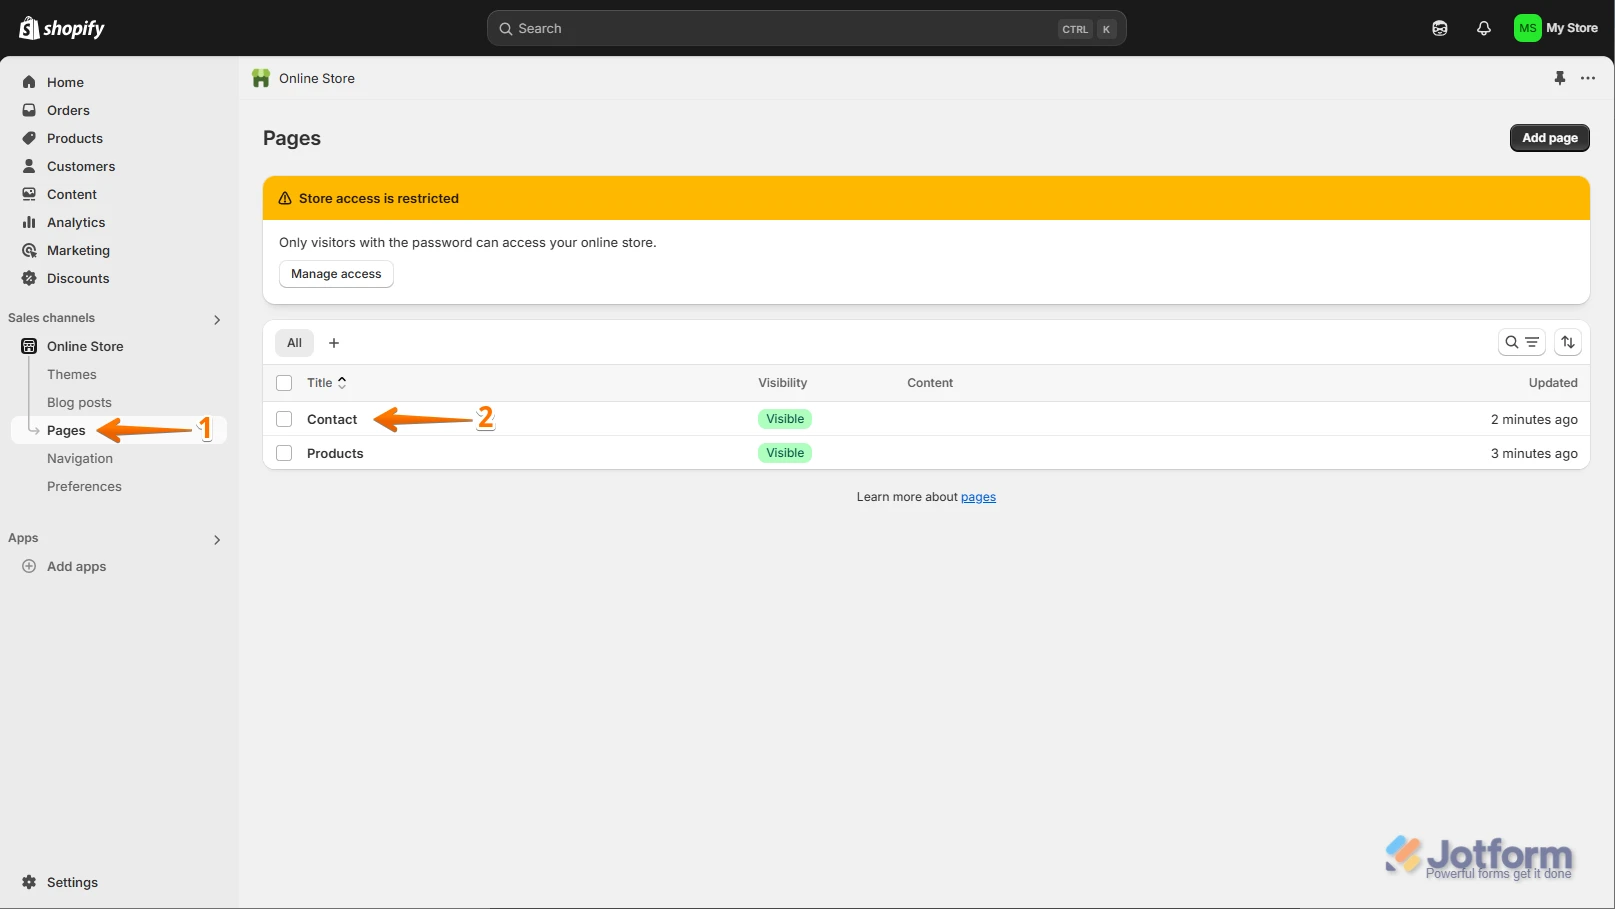Click the sort icon in the pages list
The height and width of the screenshot is (909, 1615).
point(1568,342)
